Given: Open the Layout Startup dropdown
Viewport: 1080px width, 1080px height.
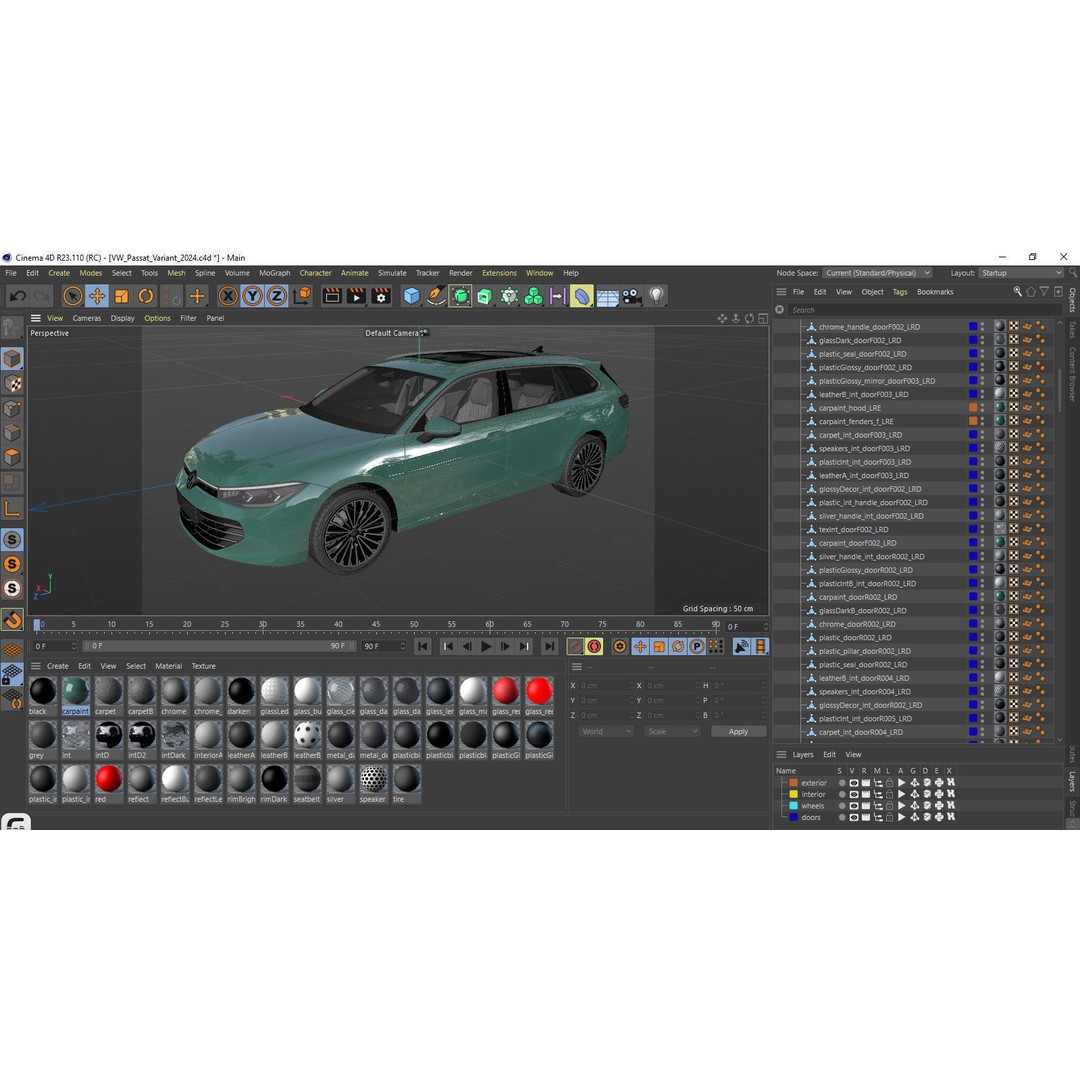Looking at the screenshot, I should (x=1021, y=273).
